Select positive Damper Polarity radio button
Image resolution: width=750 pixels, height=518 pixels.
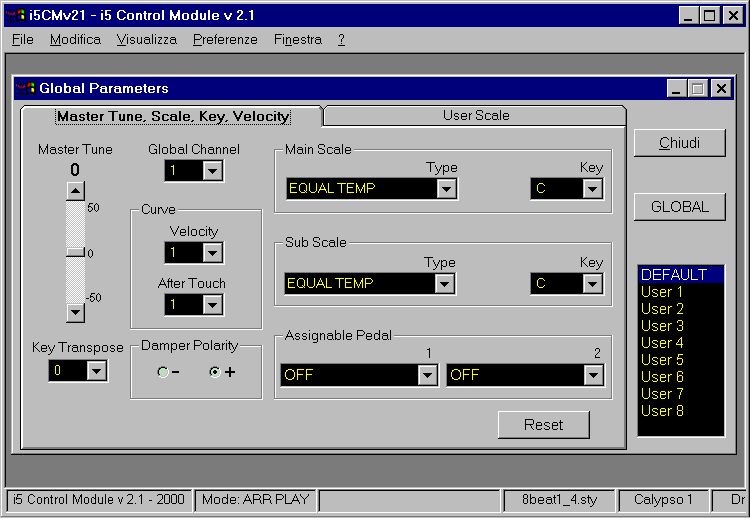[214, 372]
